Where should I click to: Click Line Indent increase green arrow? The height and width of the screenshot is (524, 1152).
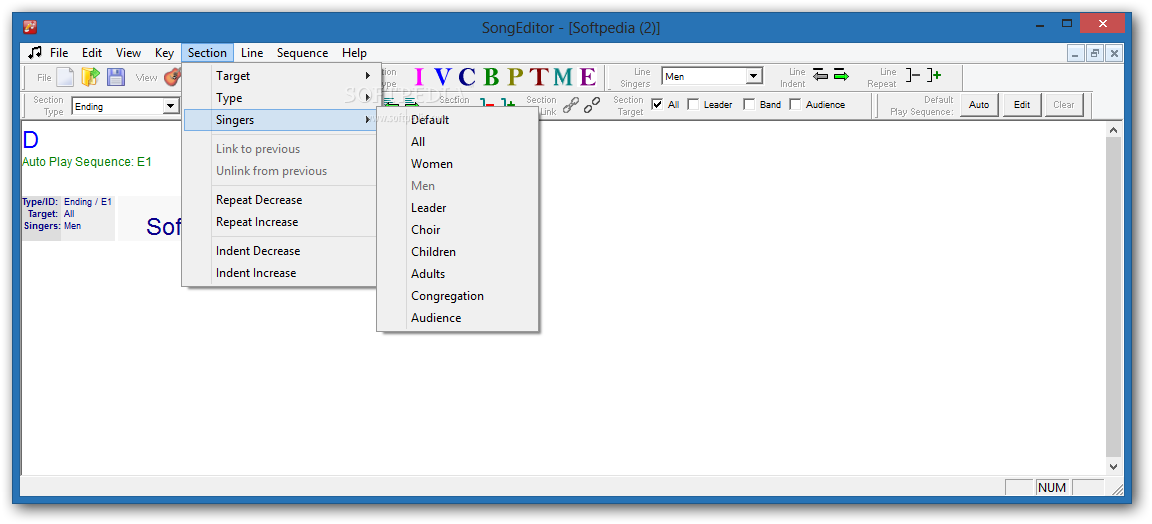tap(841, 75)
